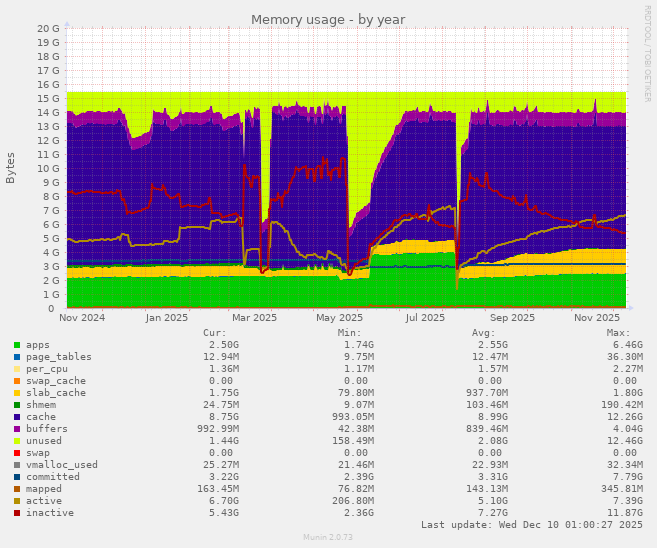Click the 'Munin 2.0.73' footer text

pyautogui.click(x=328, y=537)
